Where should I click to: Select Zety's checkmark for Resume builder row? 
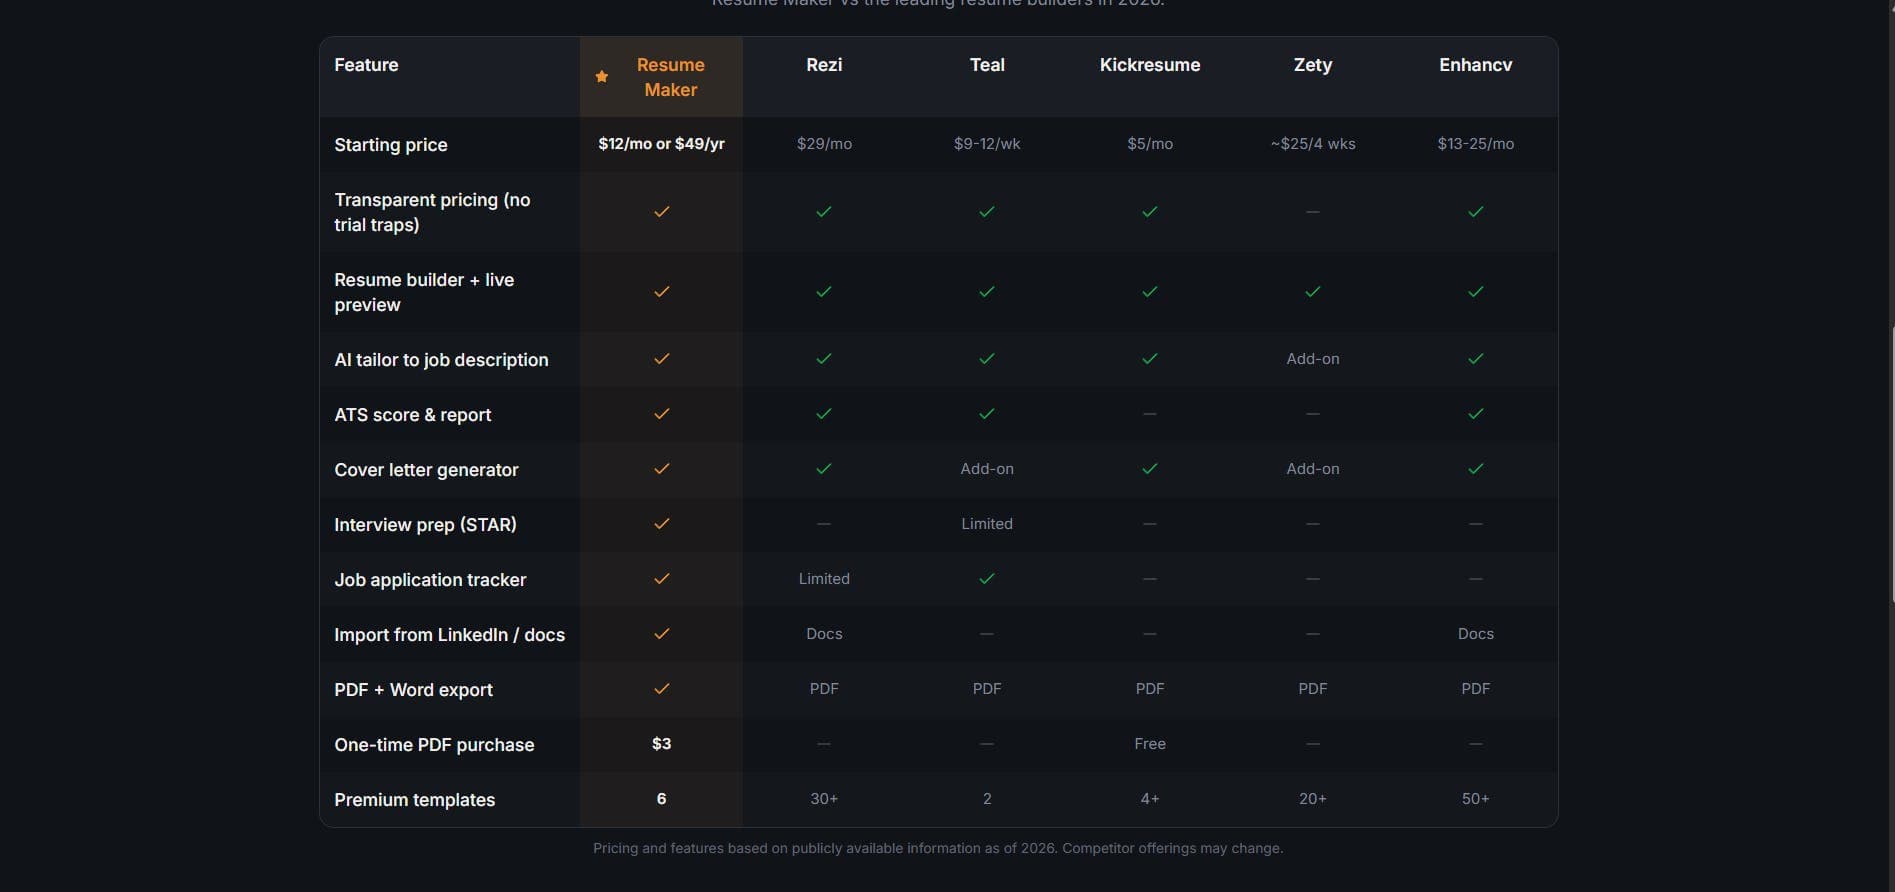pyautogui.click(x=1313, y=292)
